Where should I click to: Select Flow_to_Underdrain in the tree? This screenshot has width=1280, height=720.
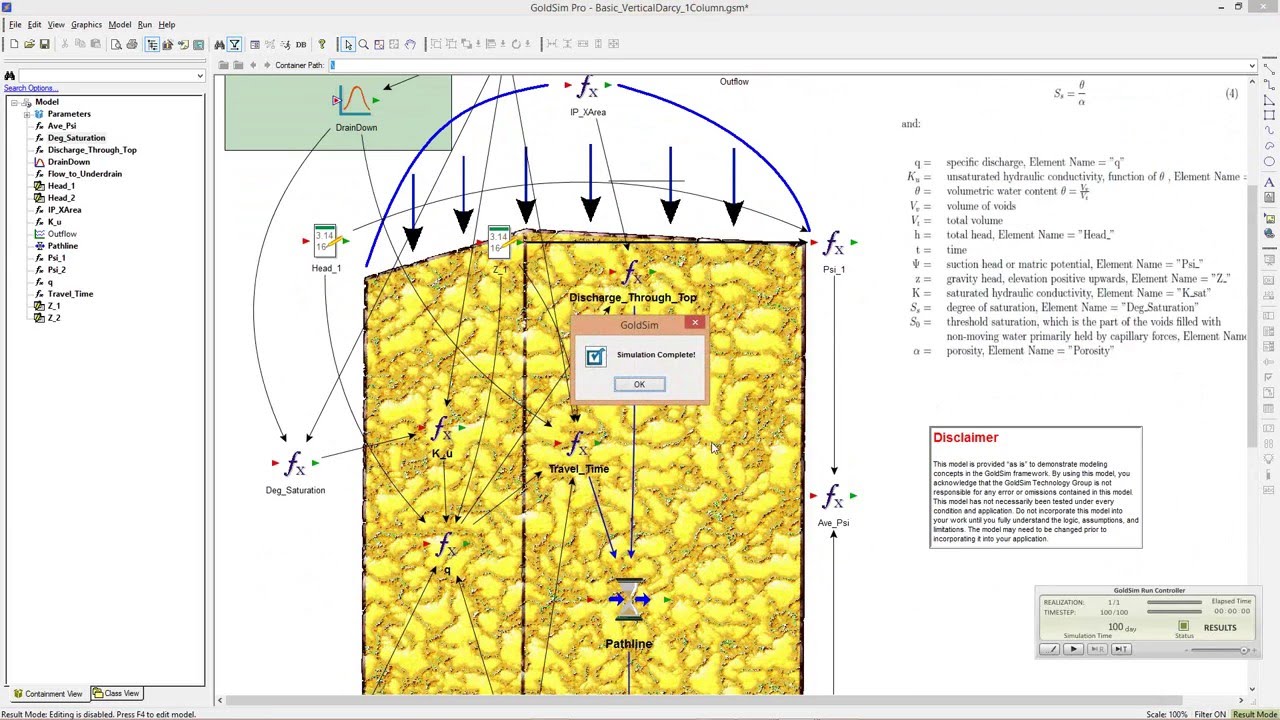pyautogui.click(x=84, y=174)
